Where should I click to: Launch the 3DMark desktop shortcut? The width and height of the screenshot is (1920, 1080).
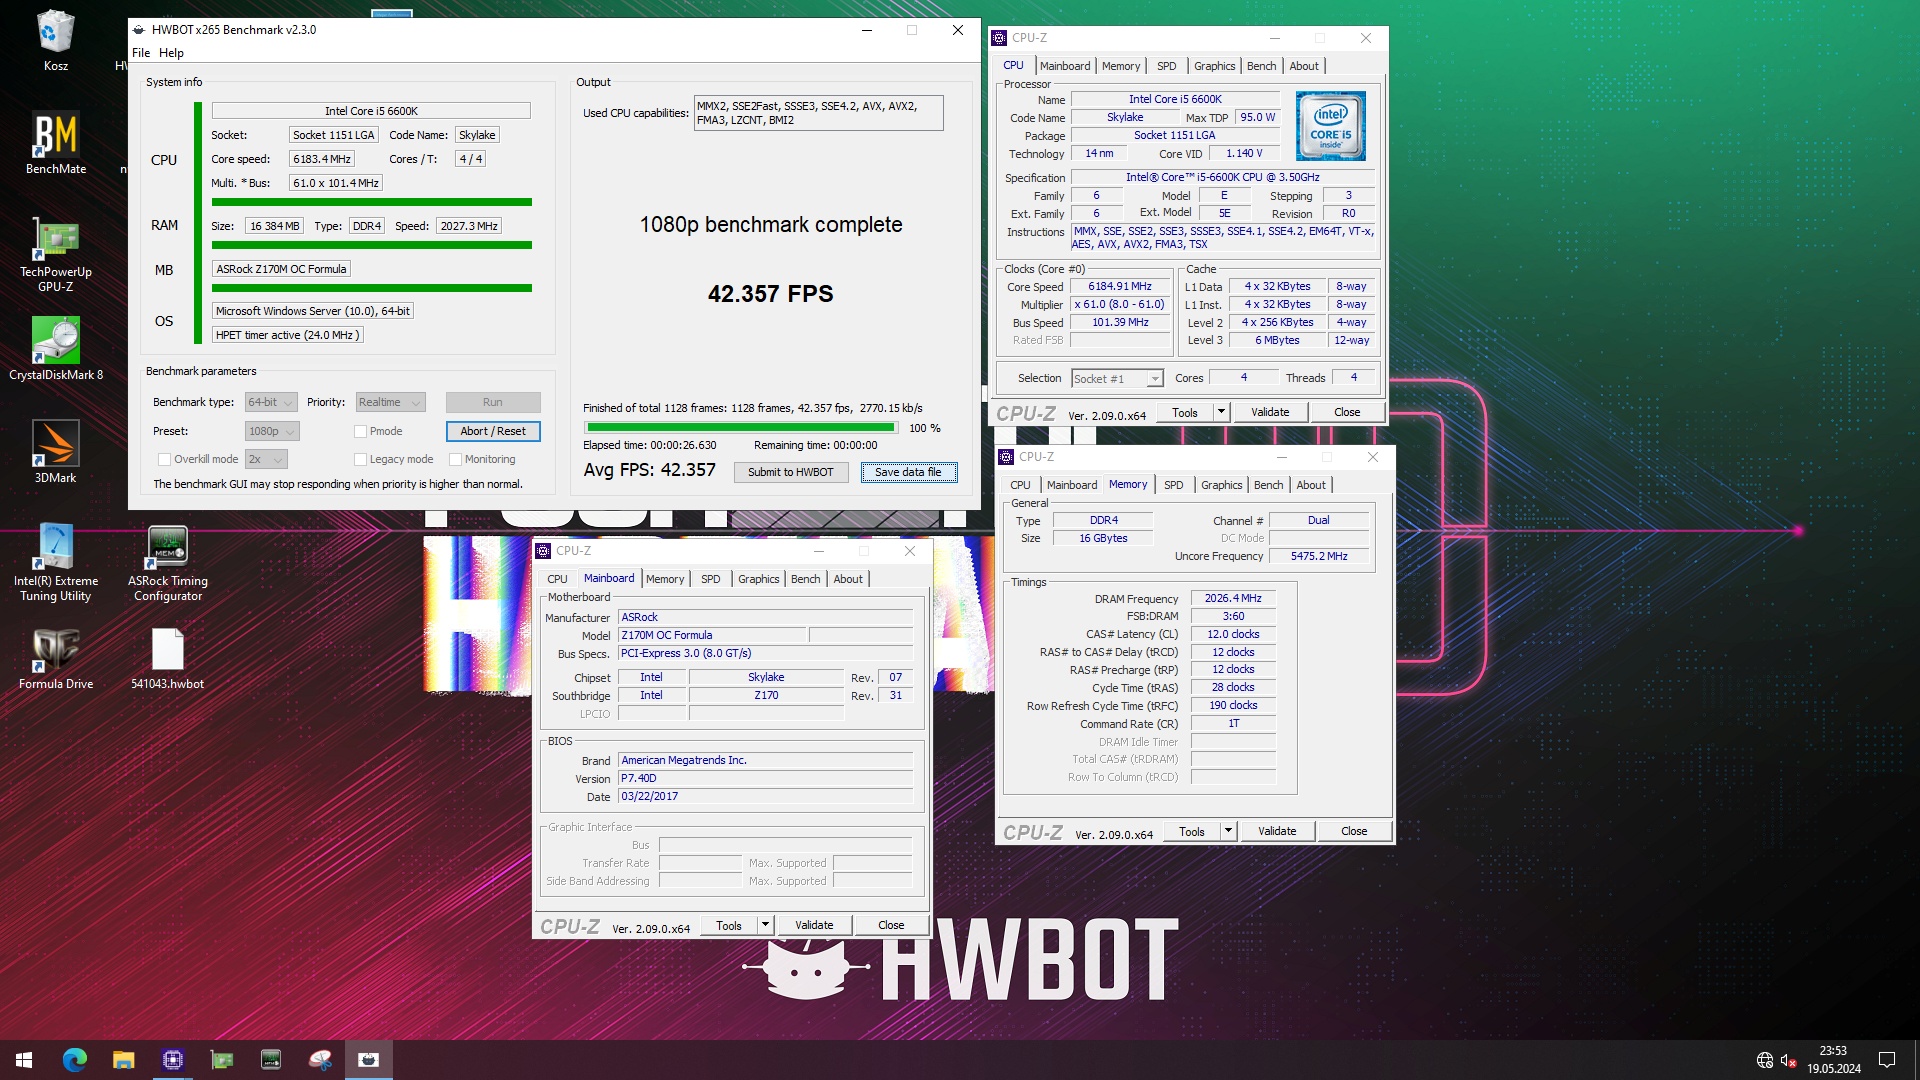(x=55, y=451)
